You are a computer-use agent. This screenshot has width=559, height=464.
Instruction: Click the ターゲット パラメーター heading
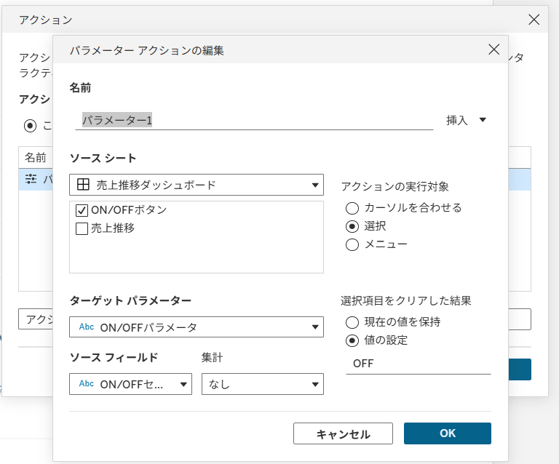pyautogui.click(x=130, y=301)
